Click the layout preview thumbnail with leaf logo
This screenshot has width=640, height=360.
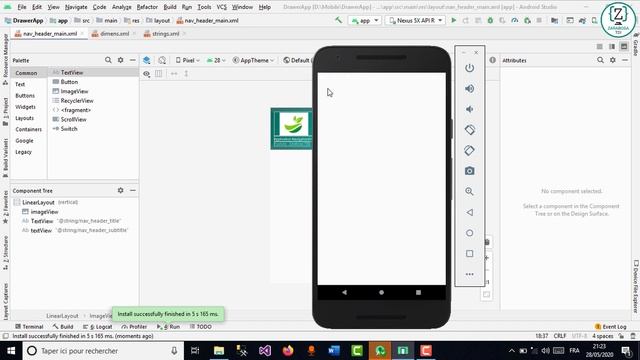[x=291, y=129]
